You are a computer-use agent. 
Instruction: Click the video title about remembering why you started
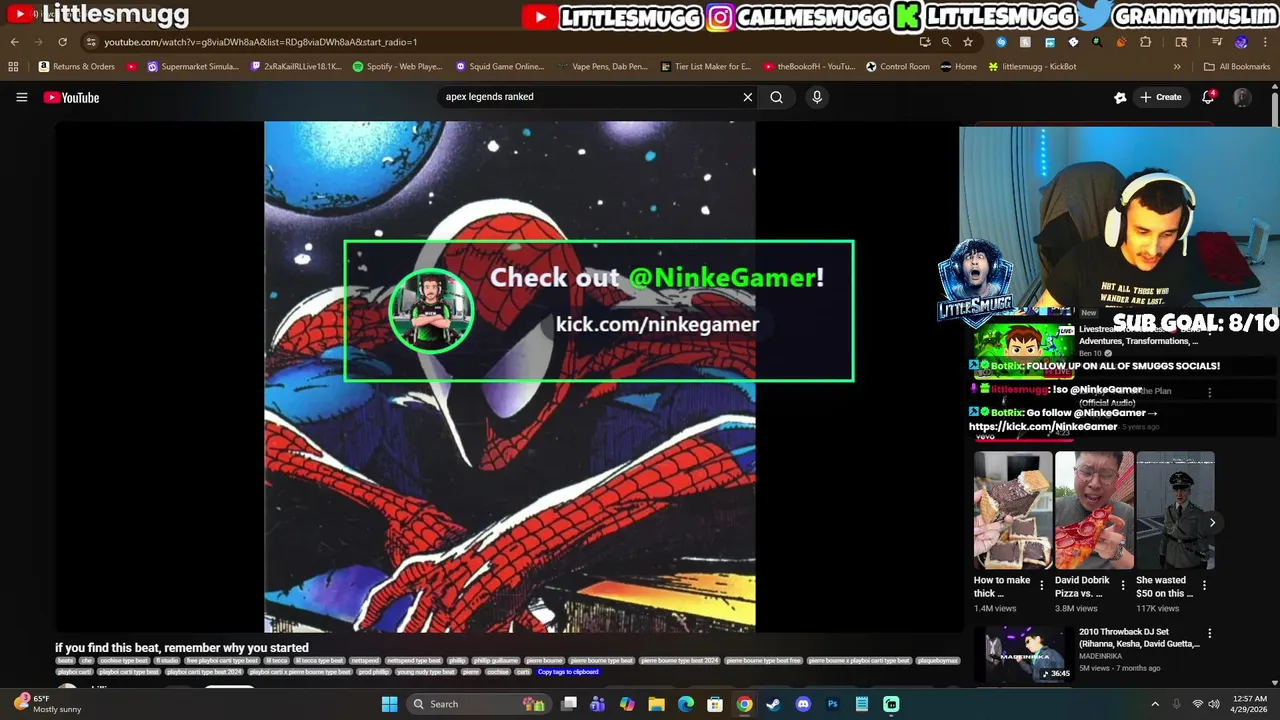(x=182, y=648)
